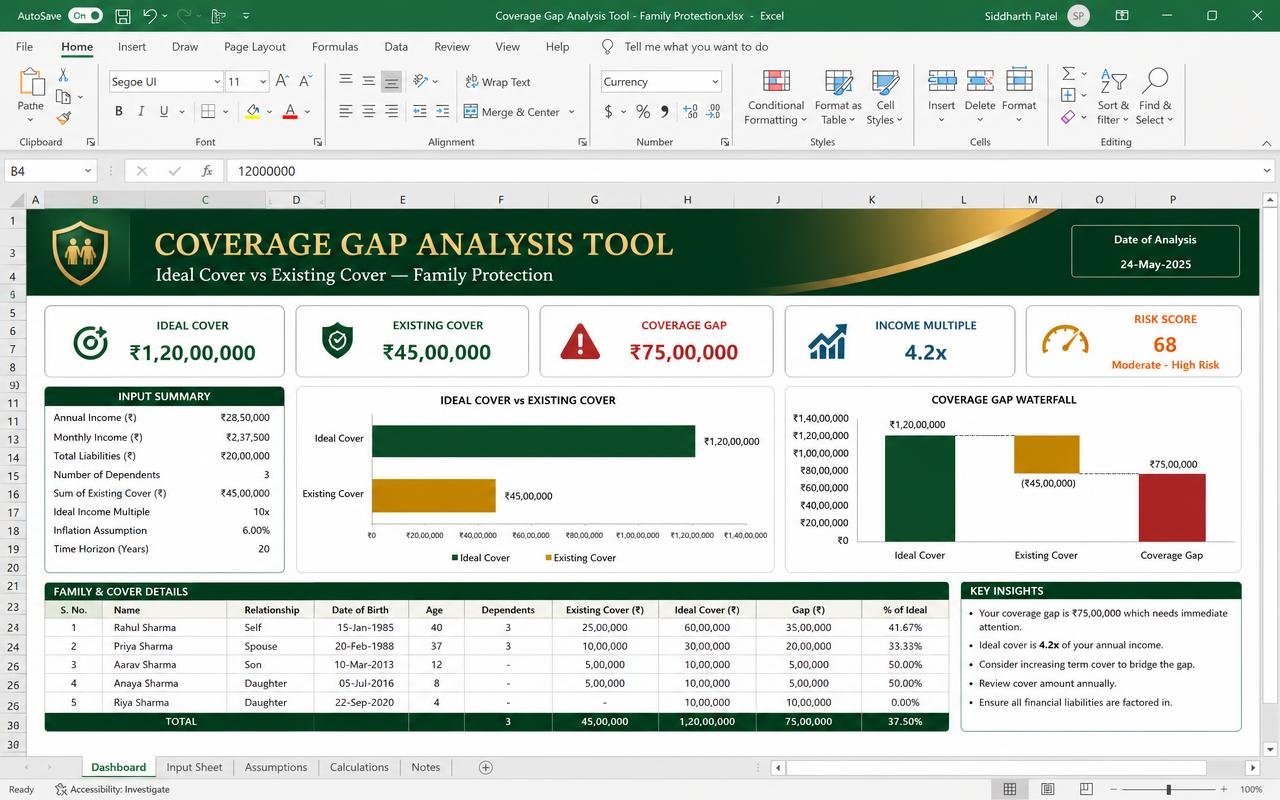This screenshot has height=800, width=1280.
Task: Click the Siddharth Patel account button
Action: pos(1037,16)
